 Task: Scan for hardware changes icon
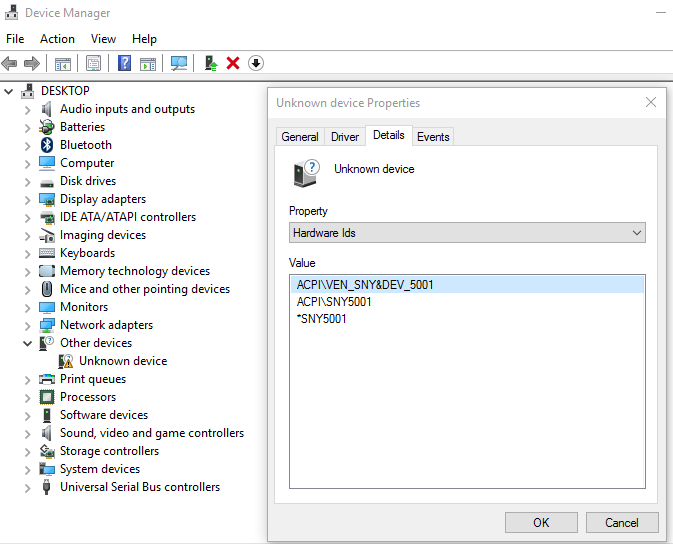click(x=179, y=64)
